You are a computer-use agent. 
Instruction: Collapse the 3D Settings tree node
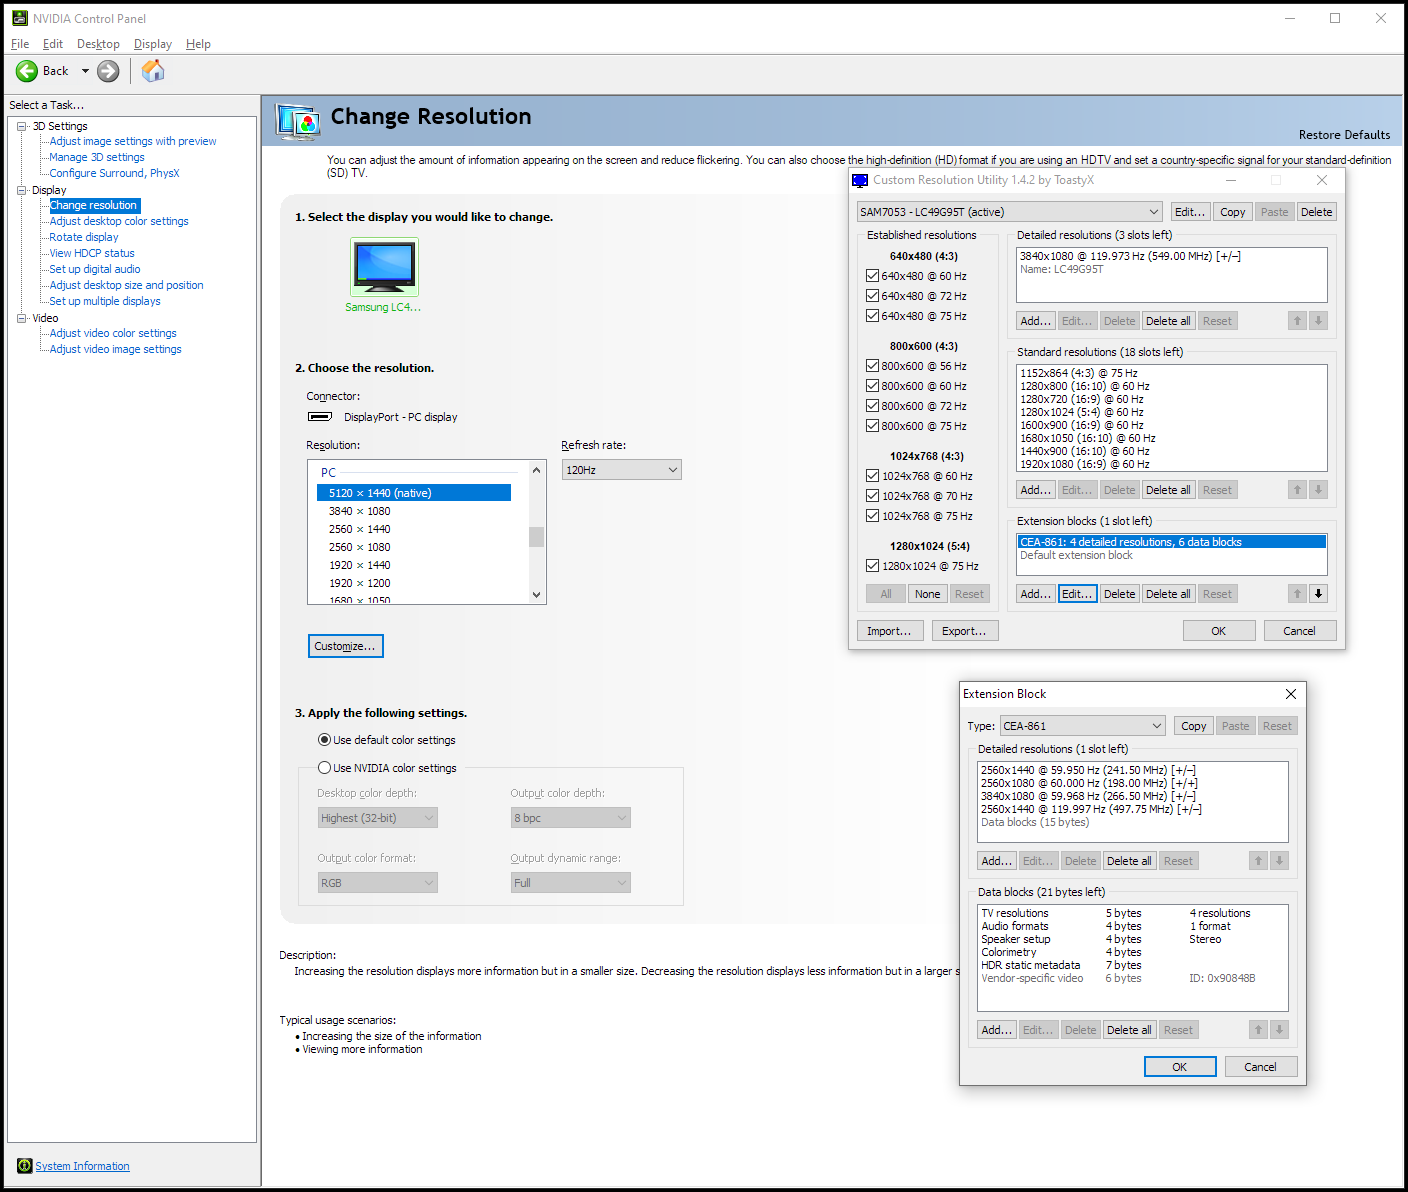click(x=22, y=126)
